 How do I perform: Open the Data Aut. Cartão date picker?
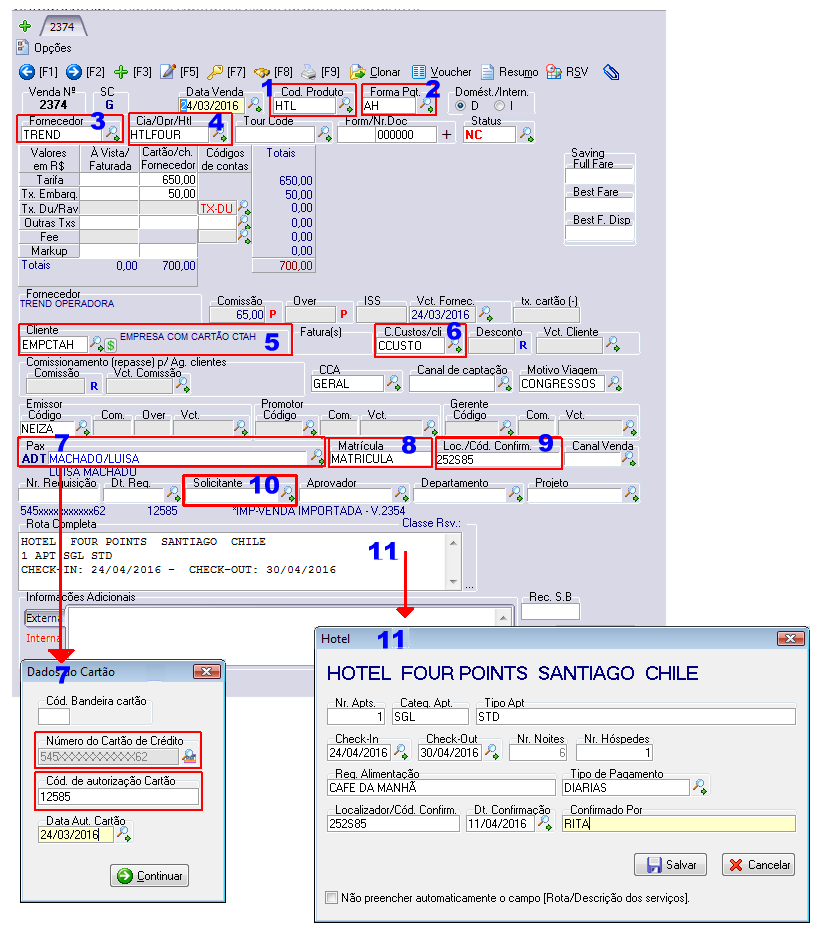coord(124,834)
